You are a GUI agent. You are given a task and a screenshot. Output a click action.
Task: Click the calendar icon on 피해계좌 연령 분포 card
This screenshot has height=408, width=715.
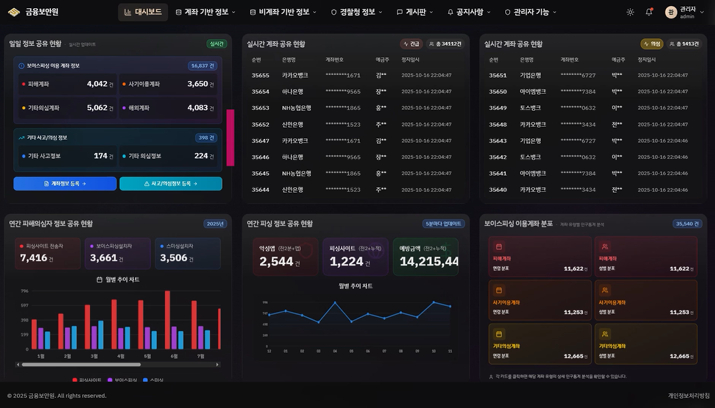(499, 247)
